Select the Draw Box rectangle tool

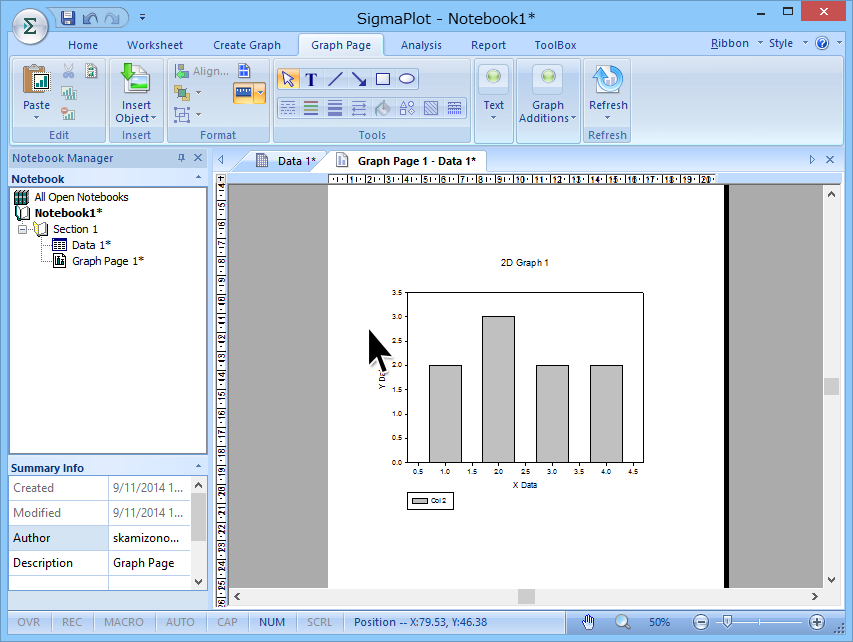383,79
